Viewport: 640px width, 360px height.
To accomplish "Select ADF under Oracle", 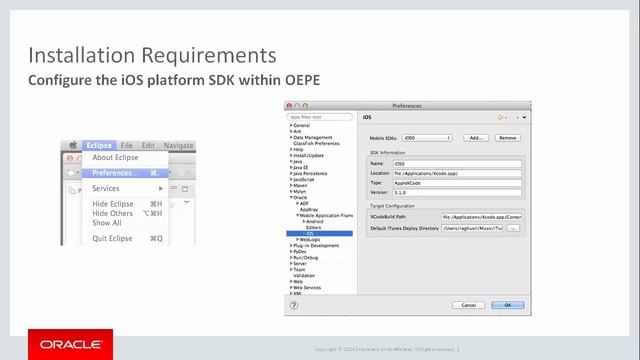I will [x=304, y=203].
